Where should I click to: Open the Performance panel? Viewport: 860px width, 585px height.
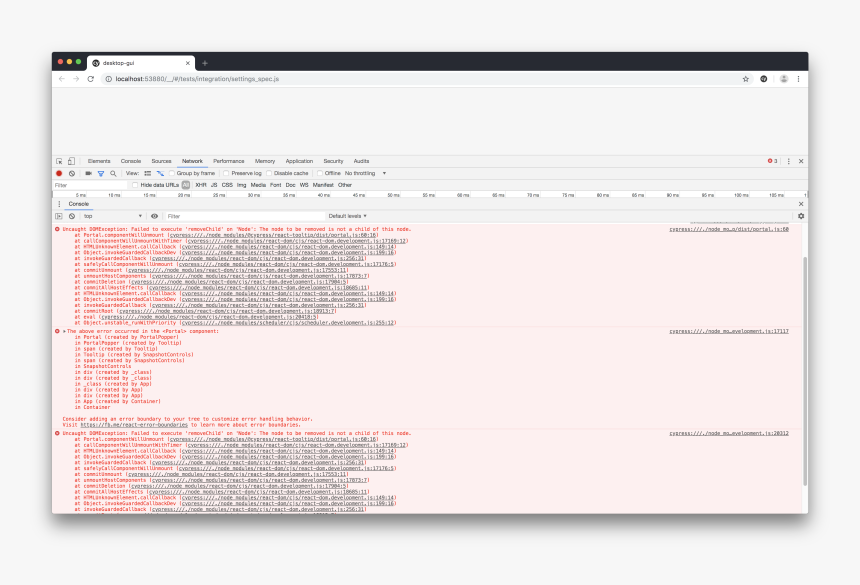pyautogui.click(x=228, y=161)
